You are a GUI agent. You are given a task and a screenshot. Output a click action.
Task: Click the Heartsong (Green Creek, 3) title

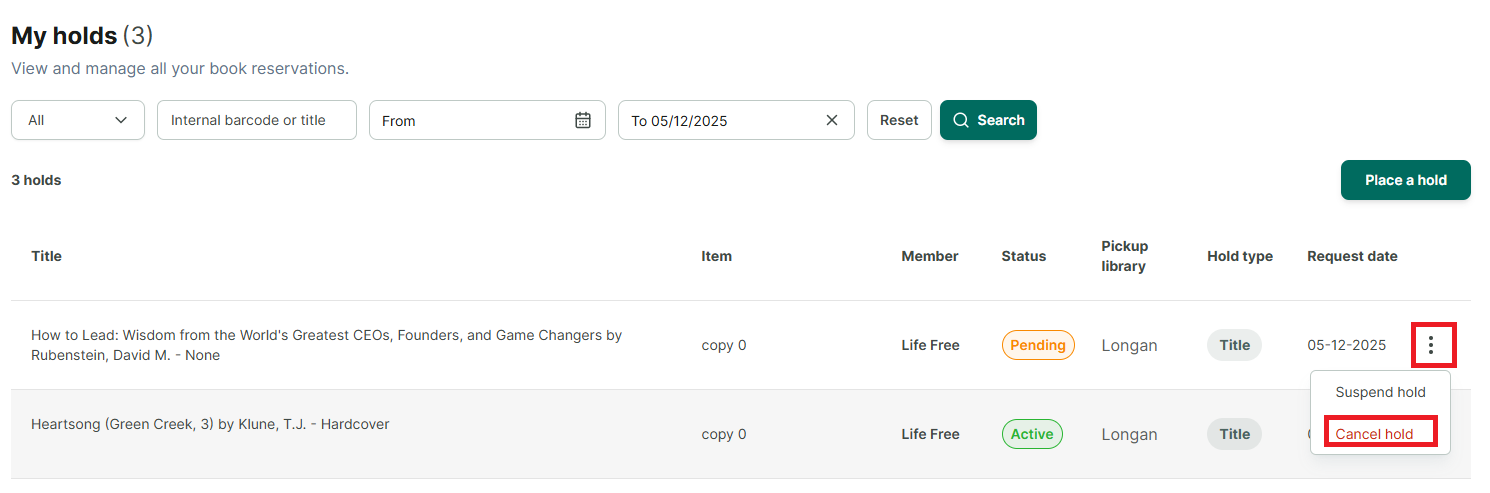pyautogui.click(x=210, y=424)
